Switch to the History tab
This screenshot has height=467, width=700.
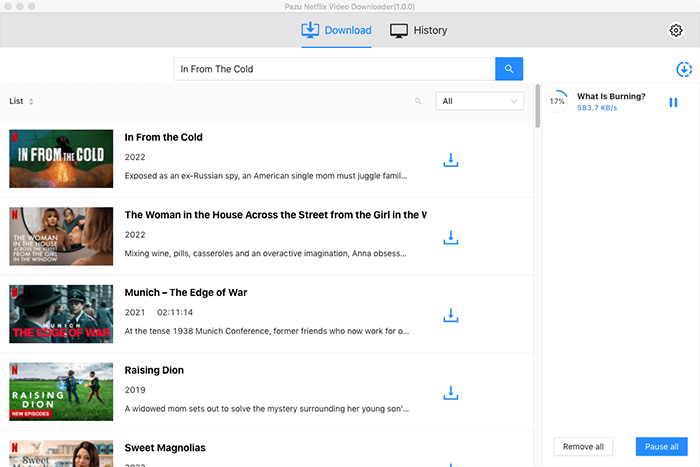(418, 30)
